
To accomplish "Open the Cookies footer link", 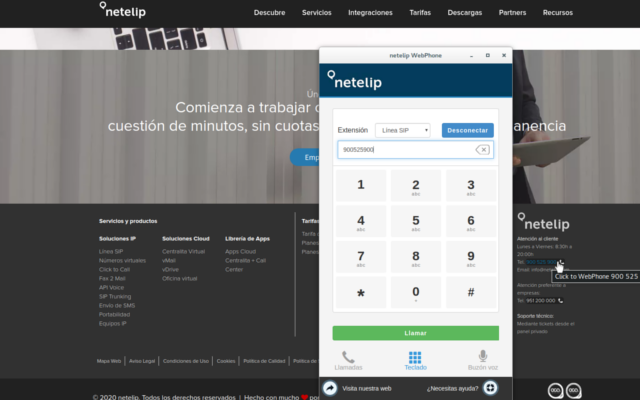I will pos(226,361).
